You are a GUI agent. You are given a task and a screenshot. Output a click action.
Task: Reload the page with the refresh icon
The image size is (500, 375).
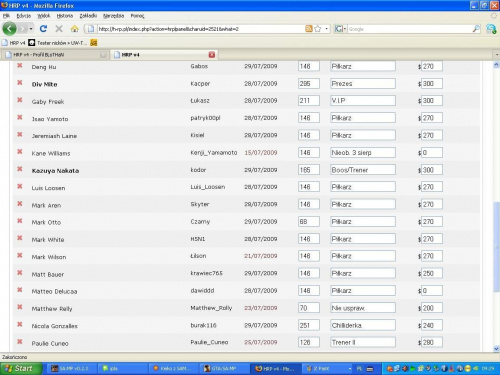tap(43, 29)
